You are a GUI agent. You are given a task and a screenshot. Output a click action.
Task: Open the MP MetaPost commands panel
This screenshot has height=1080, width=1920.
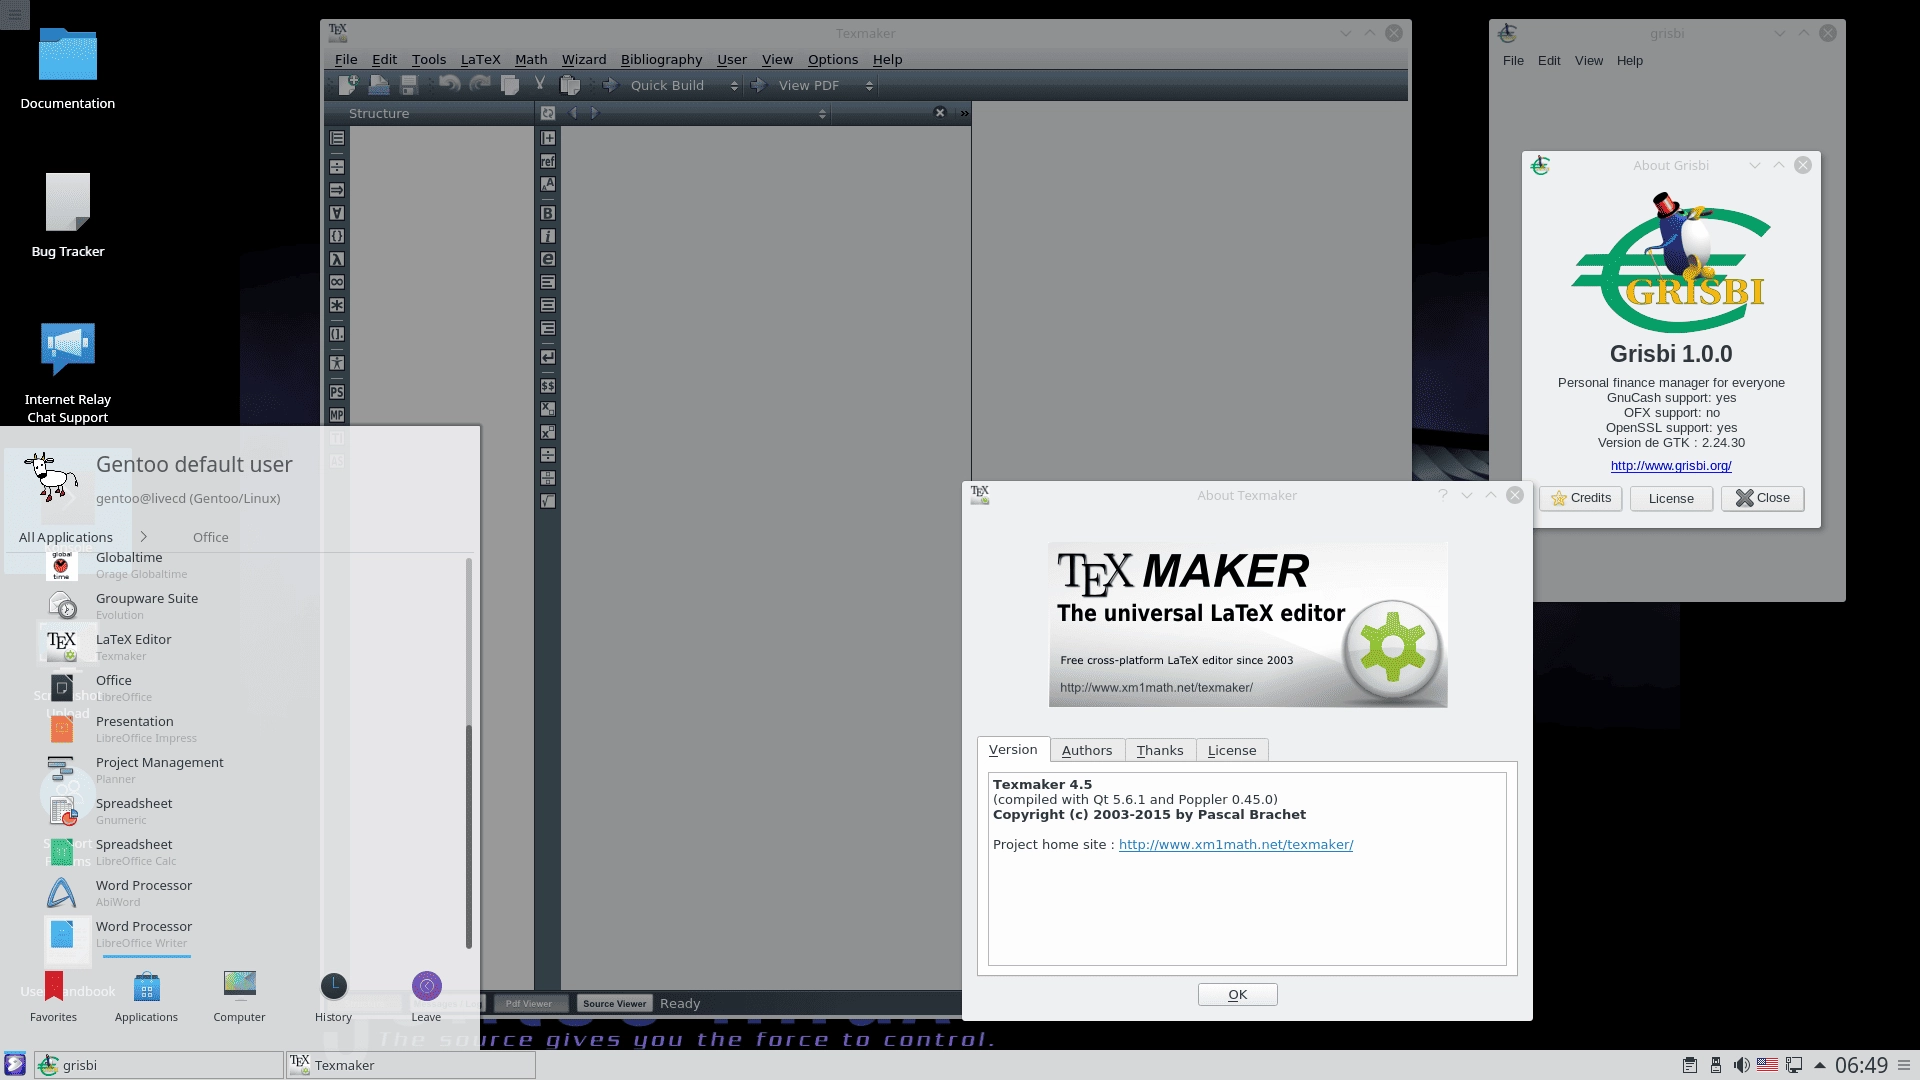pos(337,415)
